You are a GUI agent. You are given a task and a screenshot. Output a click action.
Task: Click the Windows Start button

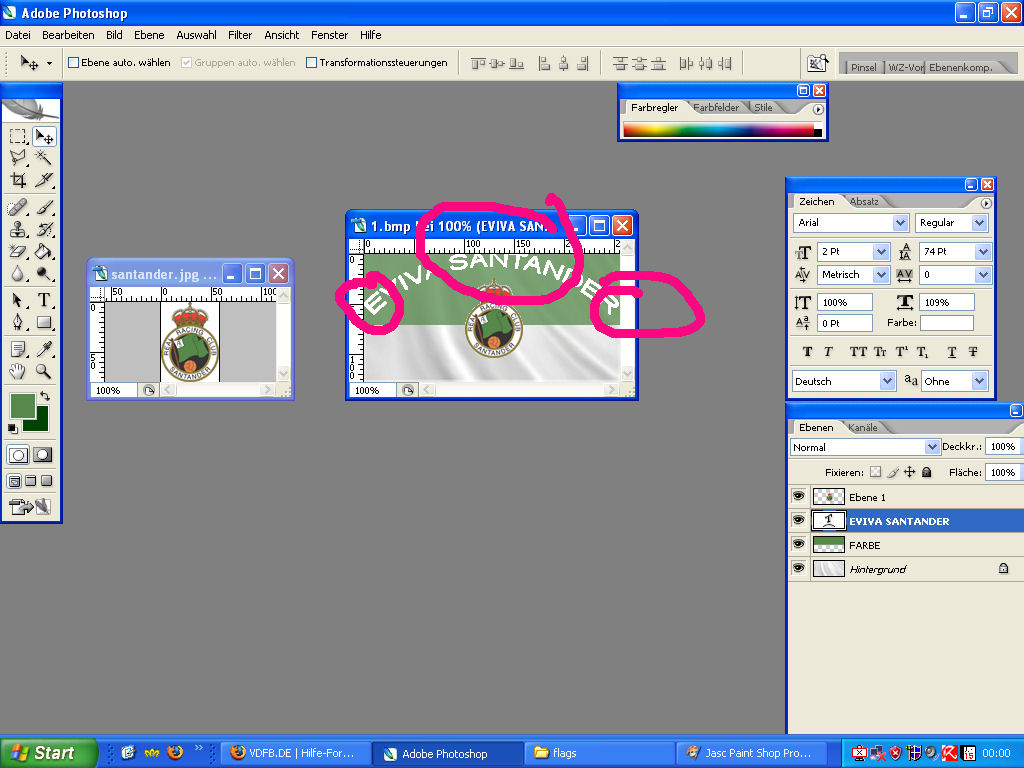tap(48, 753)
